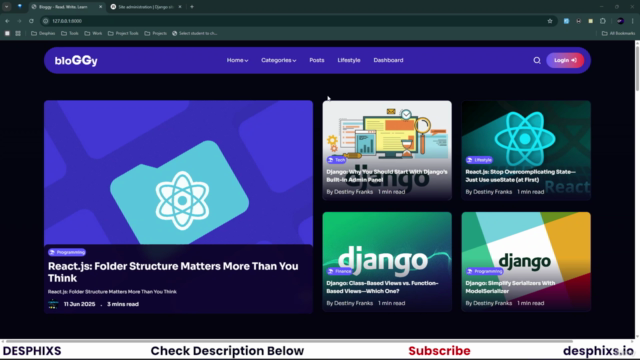
Task: Open the Work bookmarks folder
Action: click(93, 33)
